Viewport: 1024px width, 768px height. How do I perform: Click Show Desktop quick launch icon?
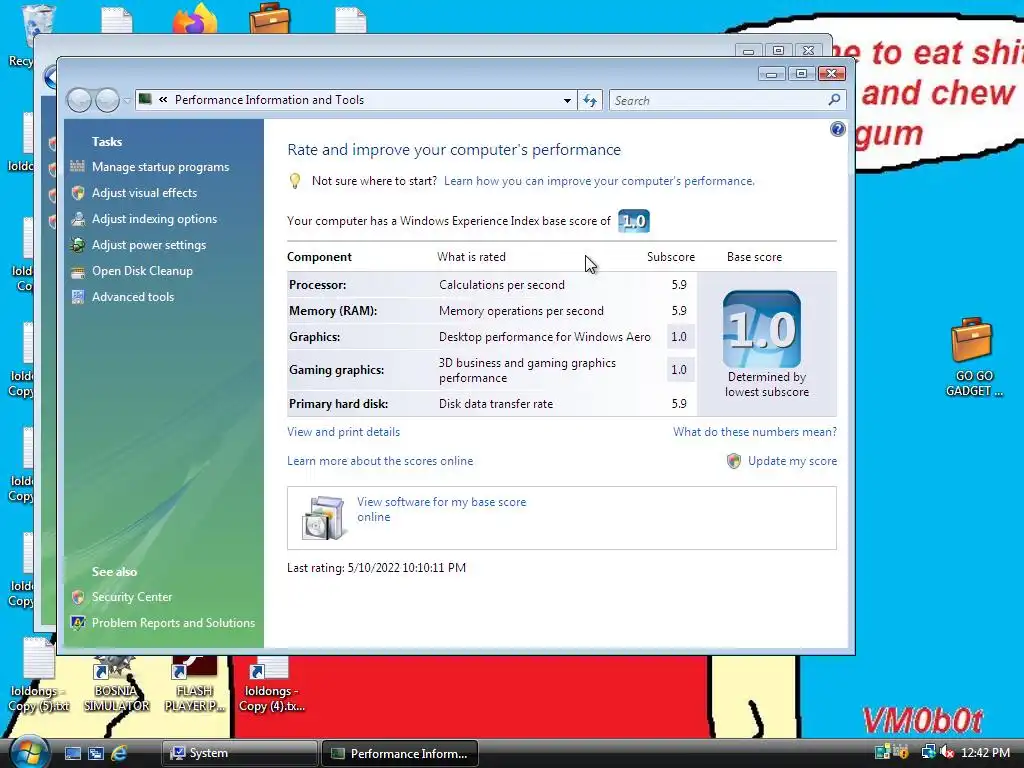pyautogui.click(x=72, y=753)
